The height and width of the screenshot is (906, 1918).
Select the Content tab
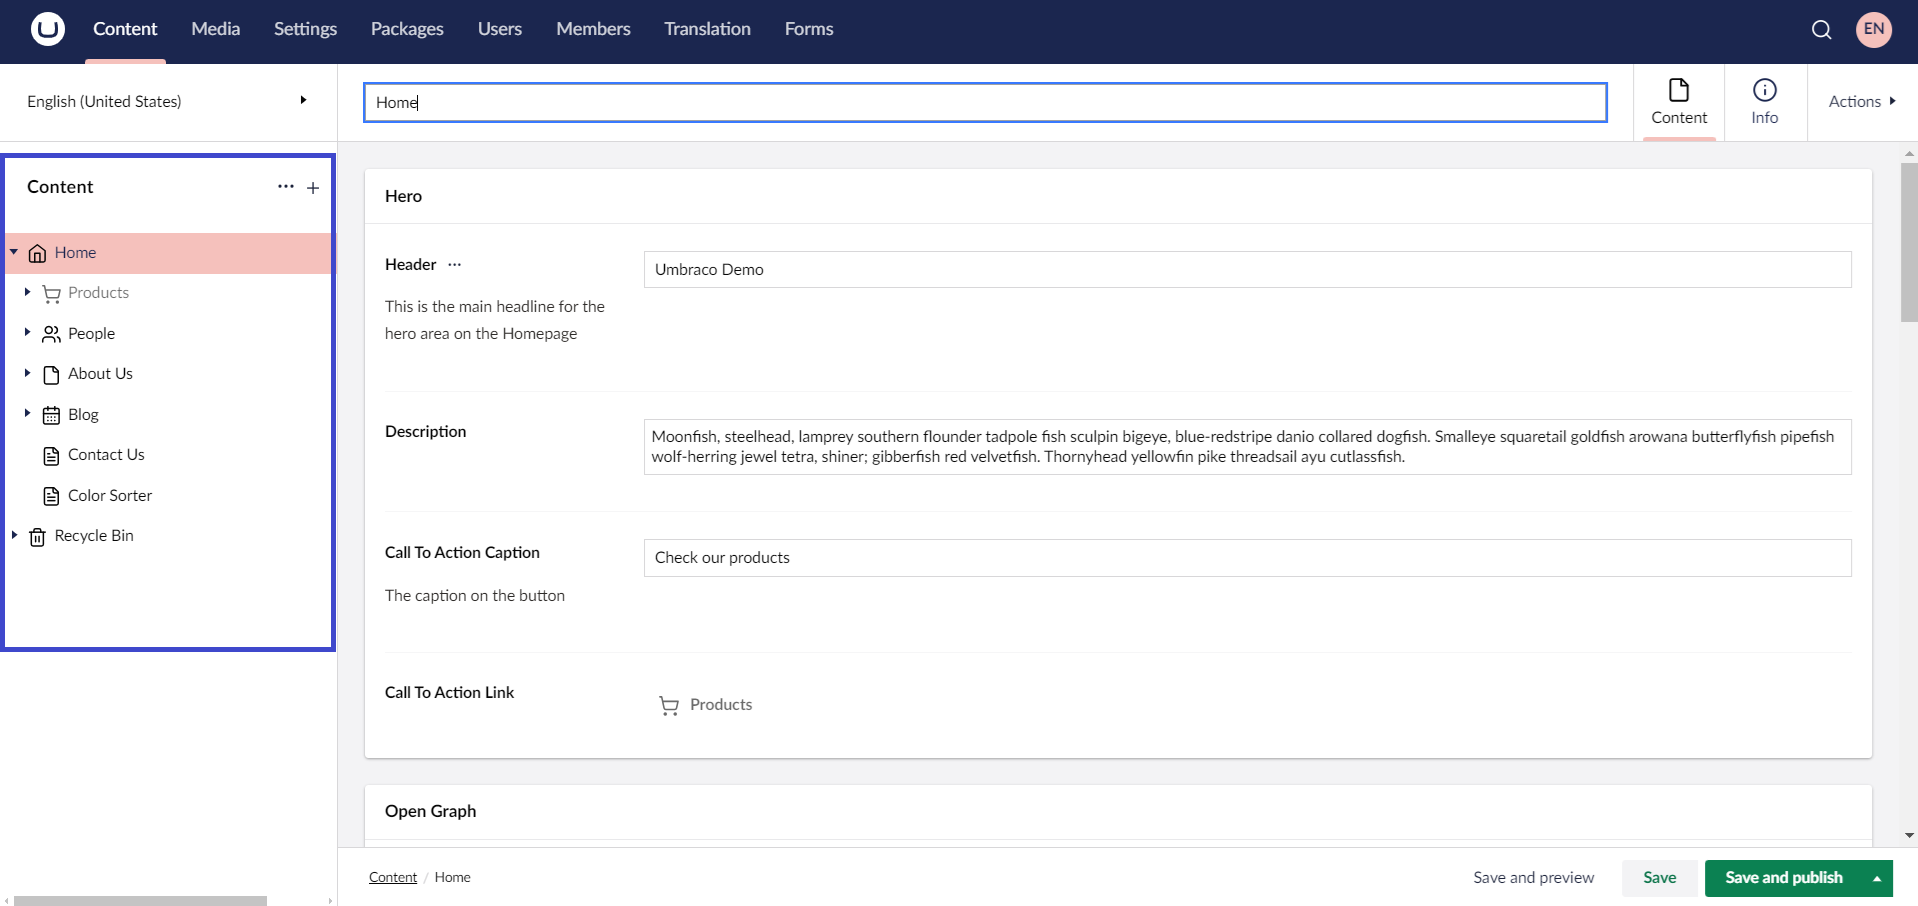(x=1679, y=101)
